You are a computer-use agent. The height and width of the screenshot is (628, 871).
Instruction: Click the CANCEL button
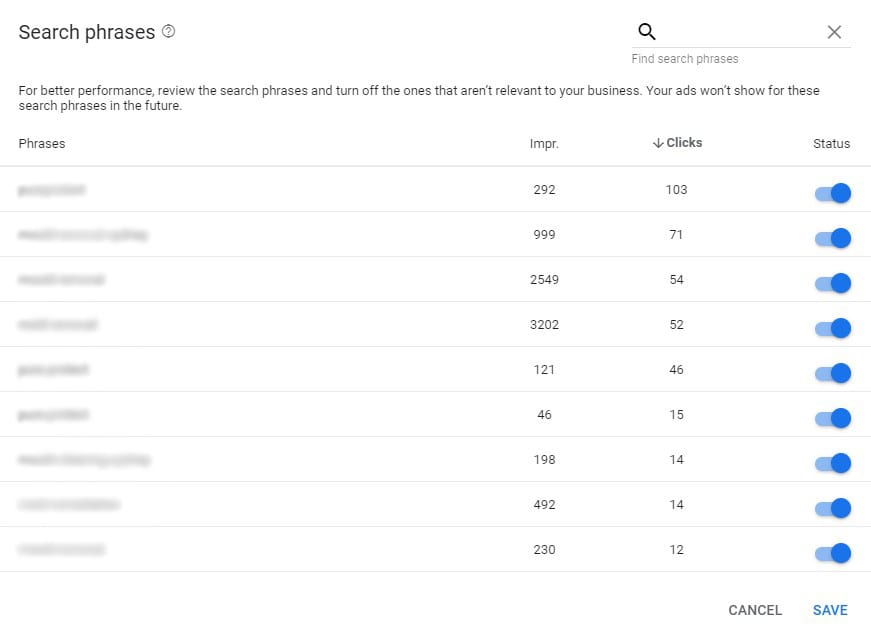(755, 610)
